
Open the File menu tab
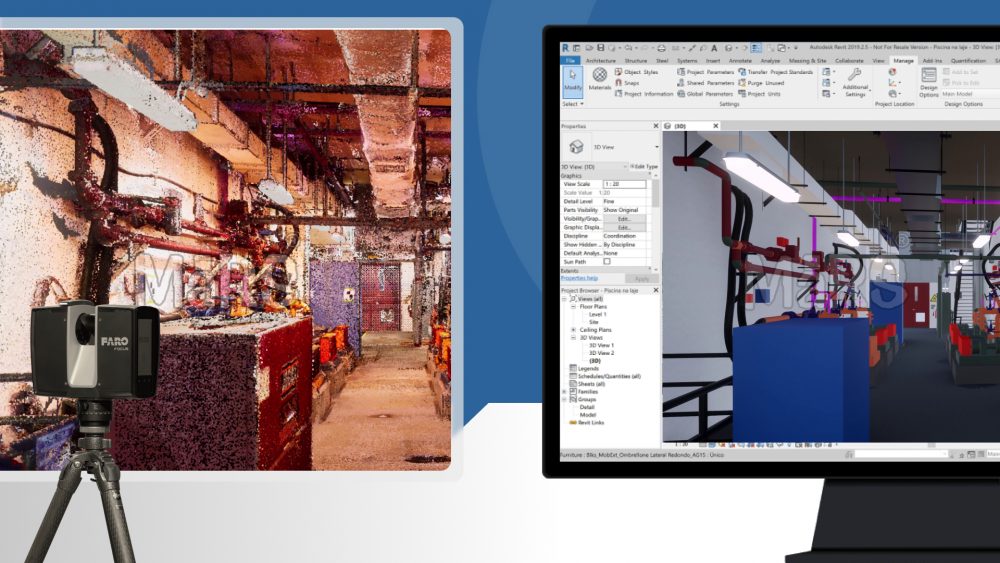[x=570, y=61]
